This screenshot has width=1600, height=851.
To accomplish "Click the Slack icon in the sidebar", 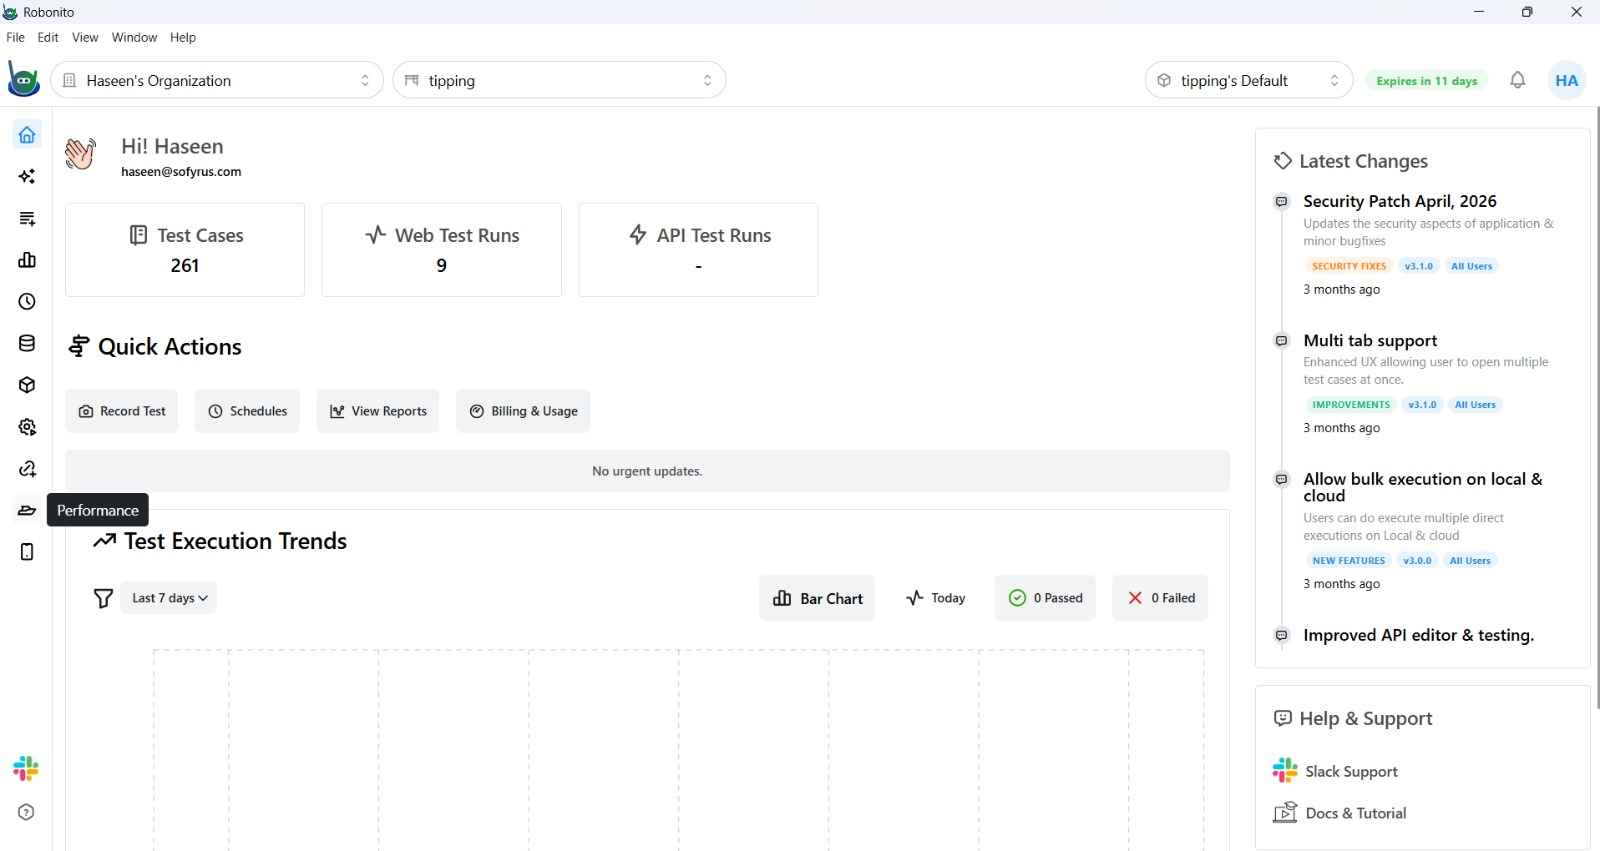I will (26, 769).
